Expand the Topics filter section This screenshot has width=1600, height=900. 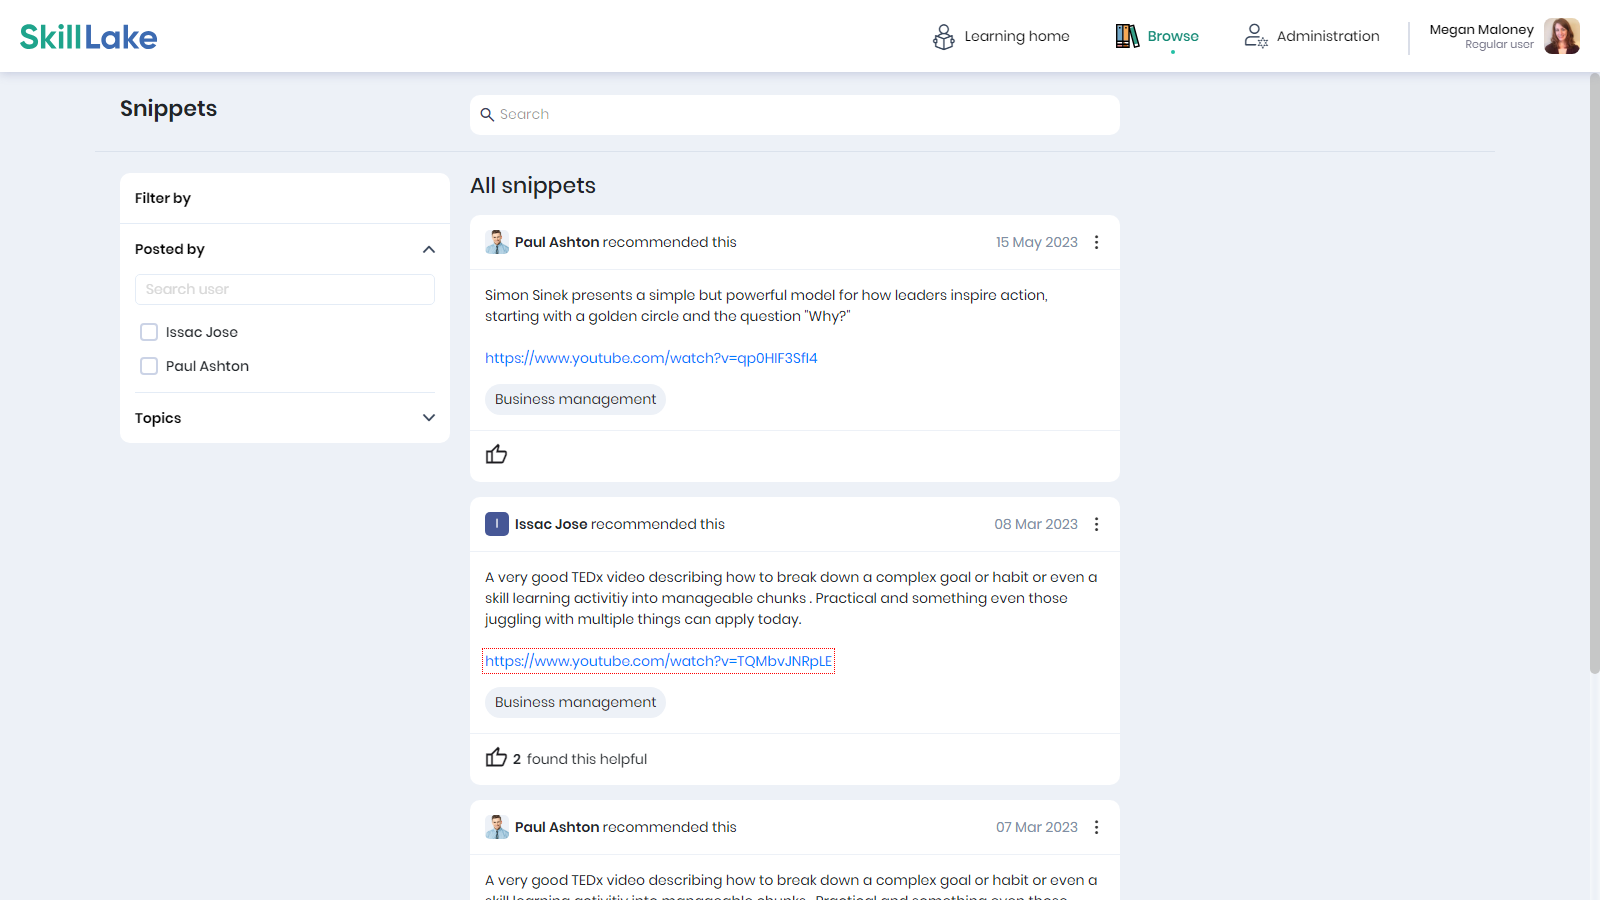click(429, 418)
